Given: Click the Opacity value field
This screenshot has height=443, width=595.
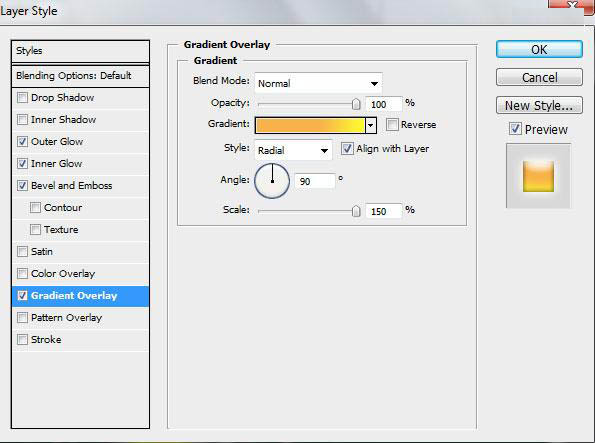Looking at the screenshot, I should (x=383, y=104).
